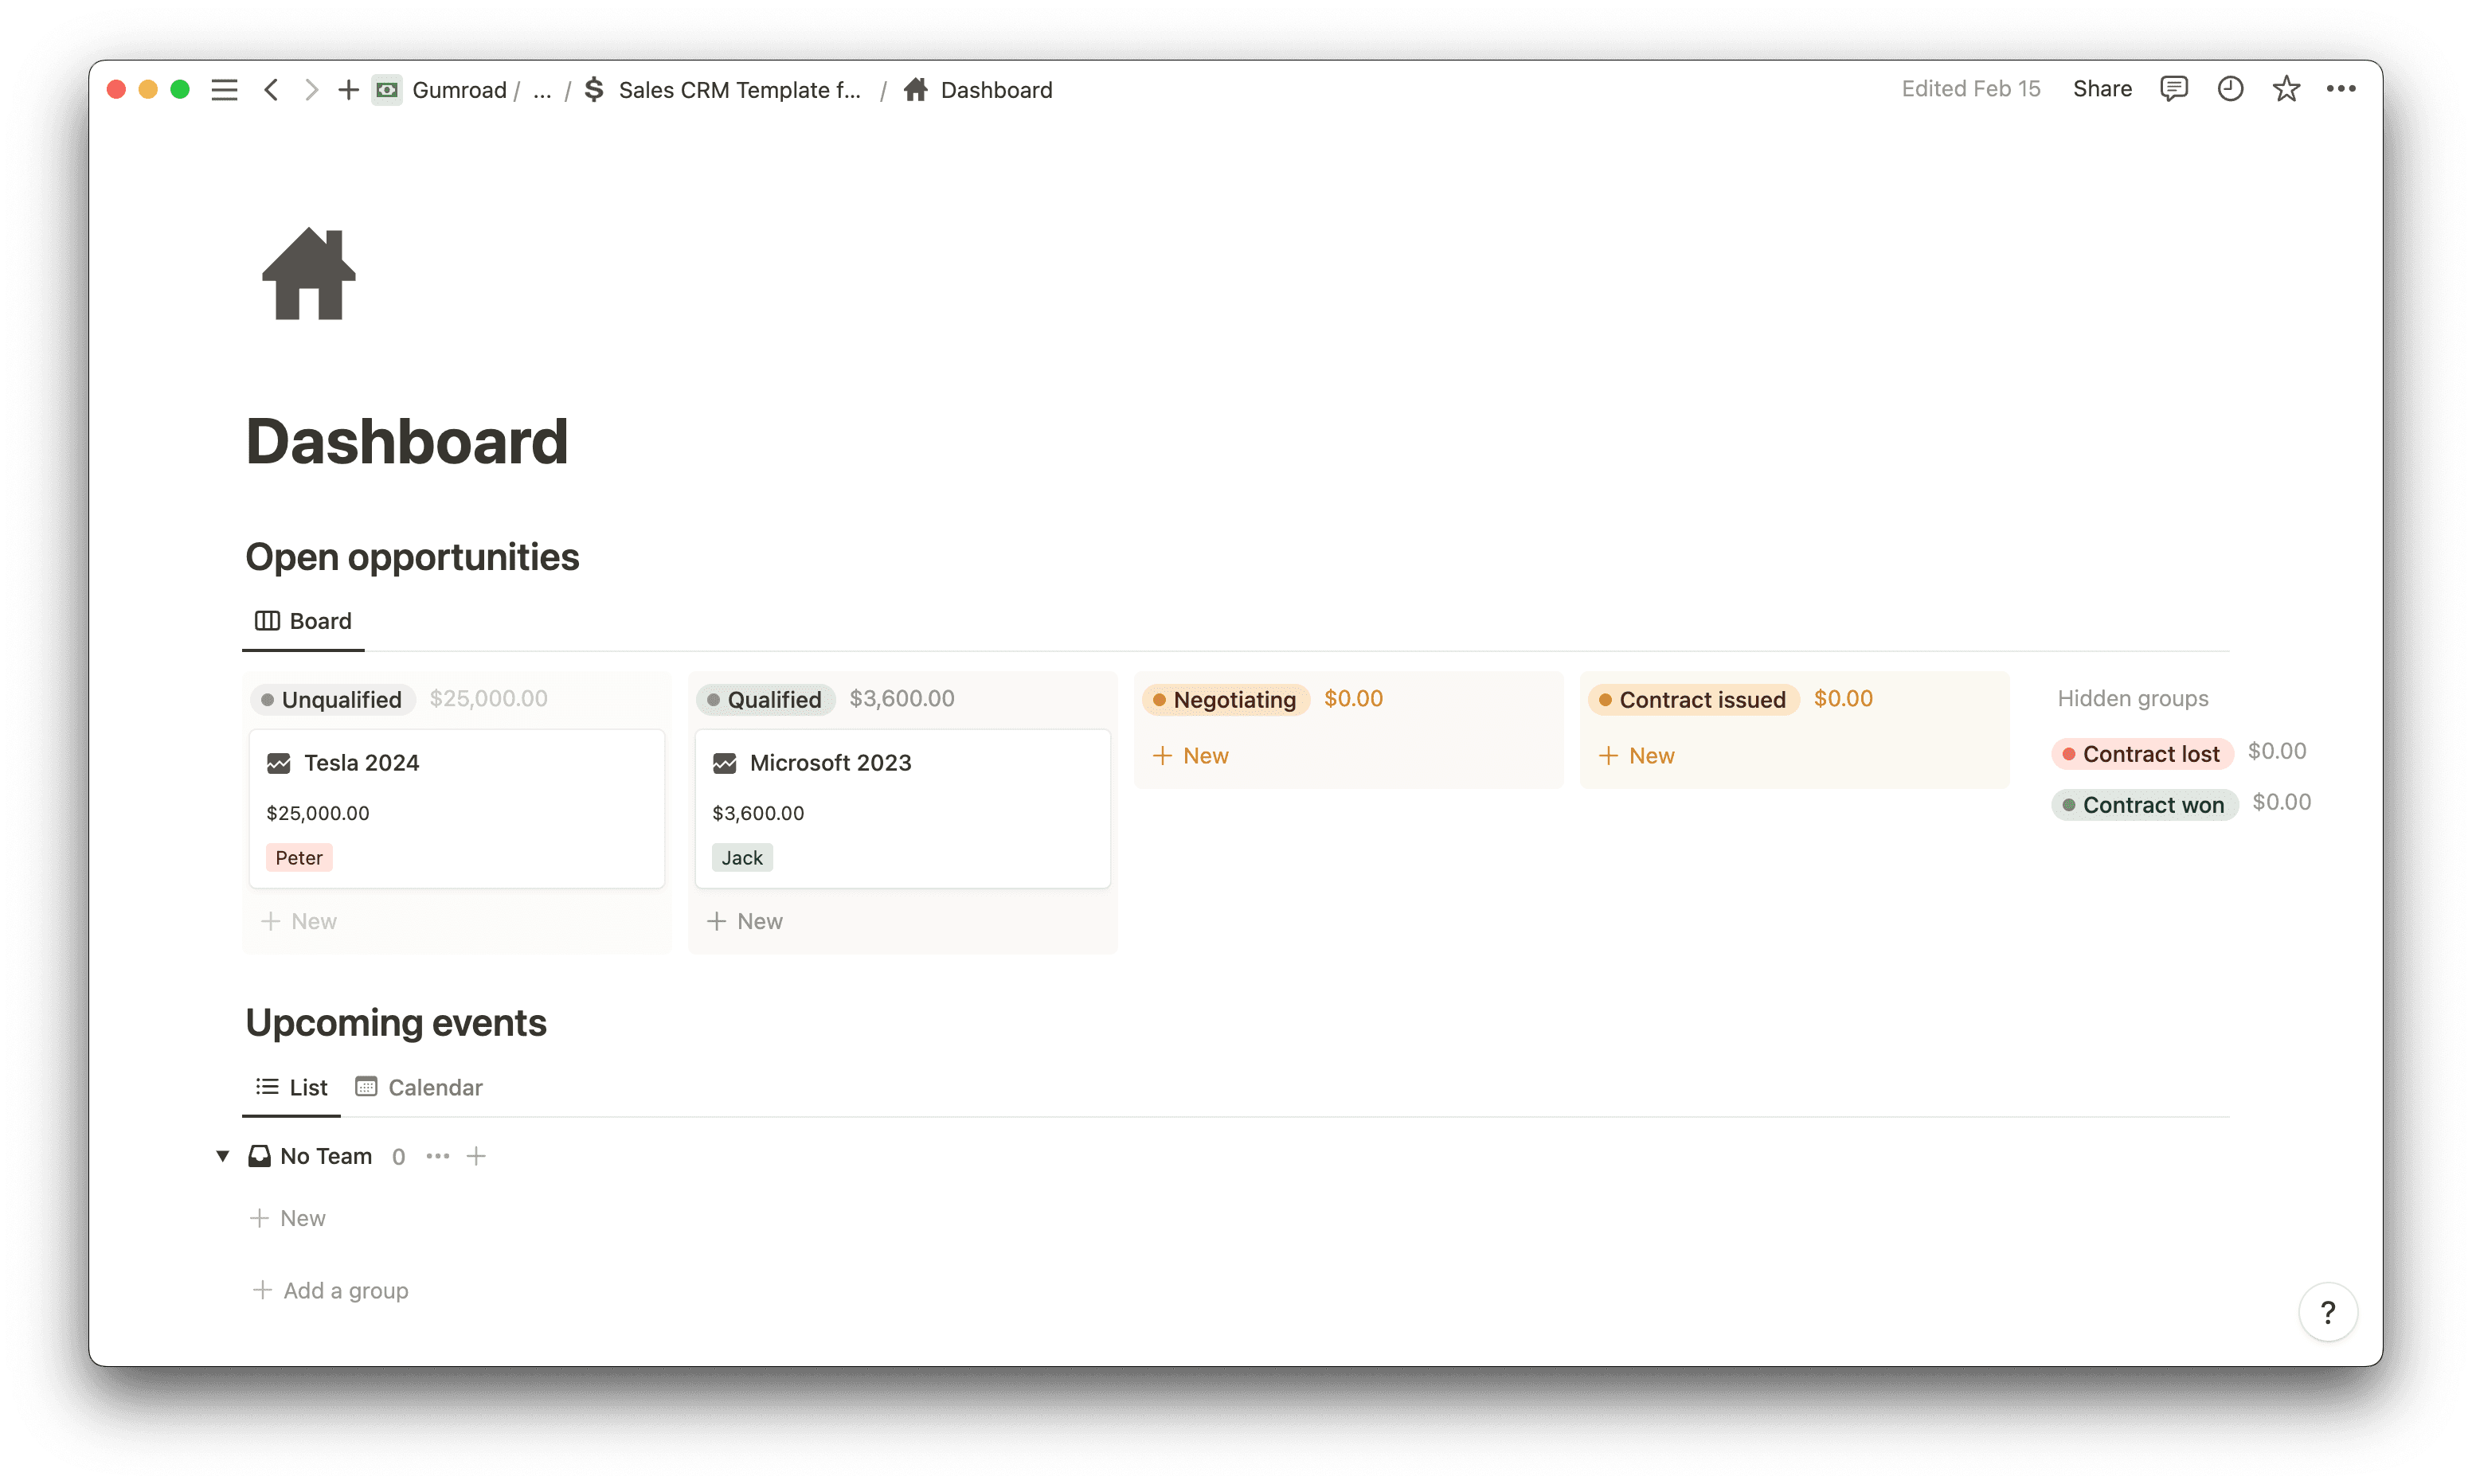The image size is (2472, 1484).
Task: Select the List view tab
Action: tap(292, 1087)
